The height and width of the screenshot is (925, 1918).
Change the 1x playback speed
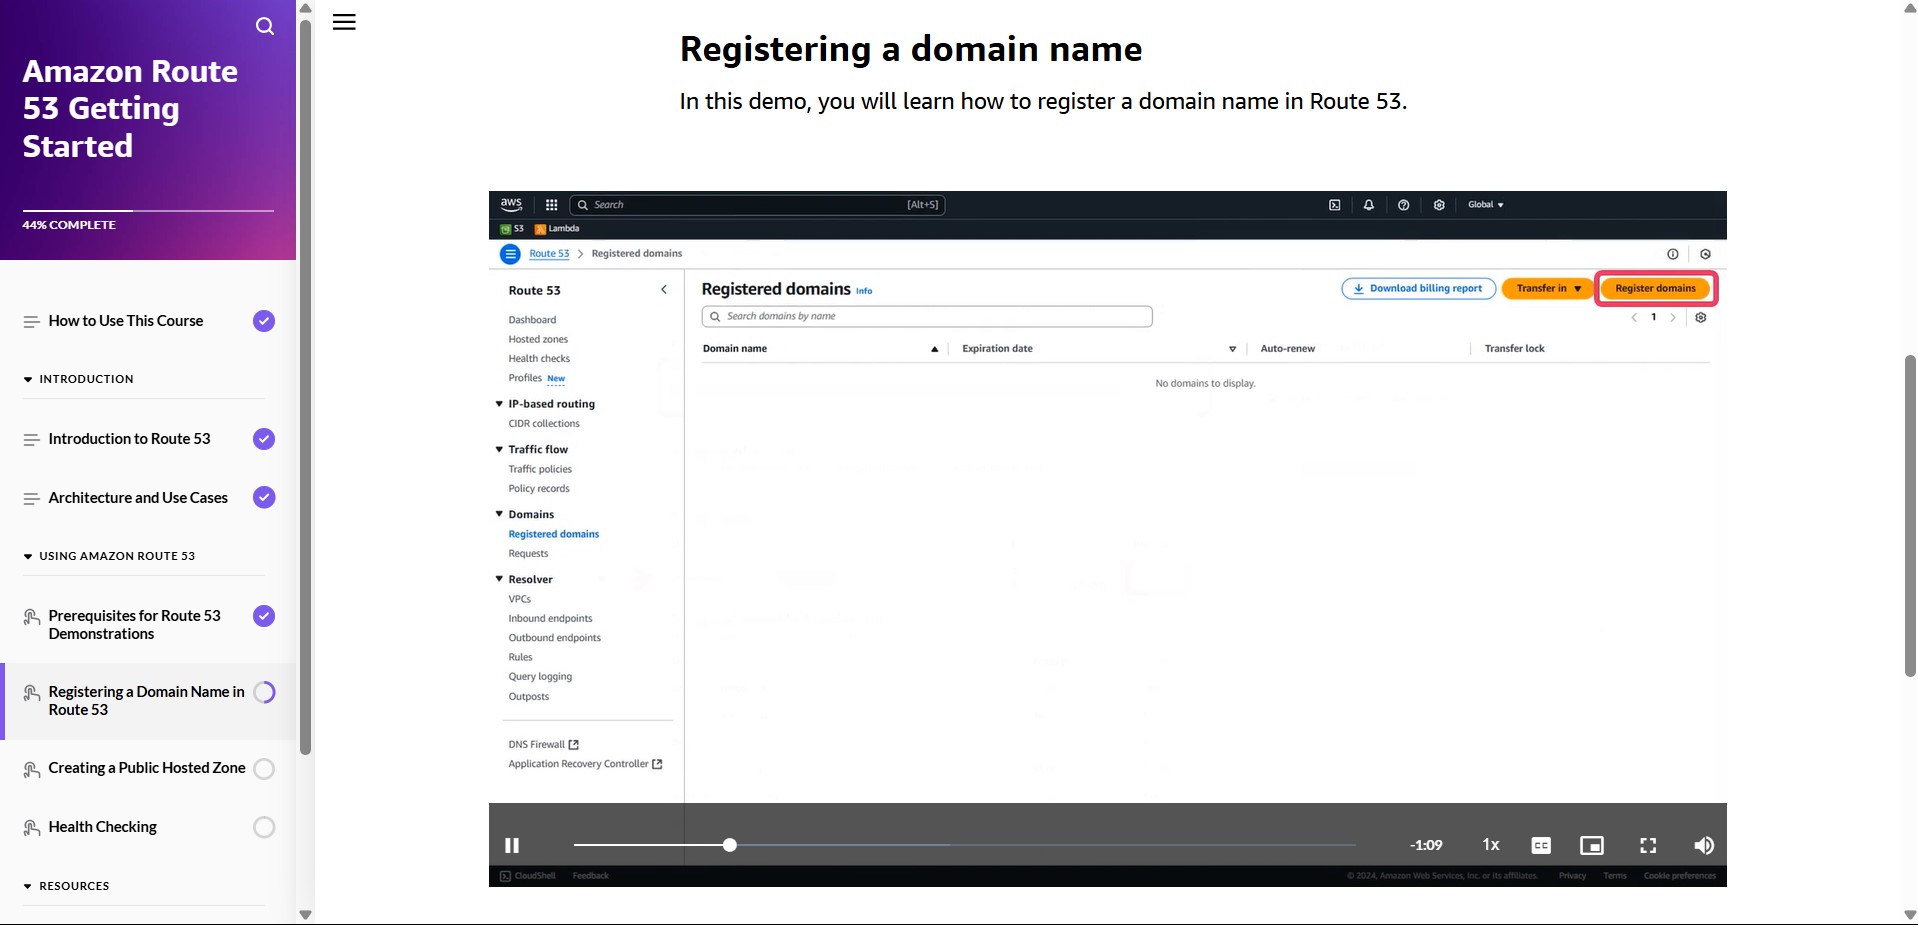point(1490,845)
